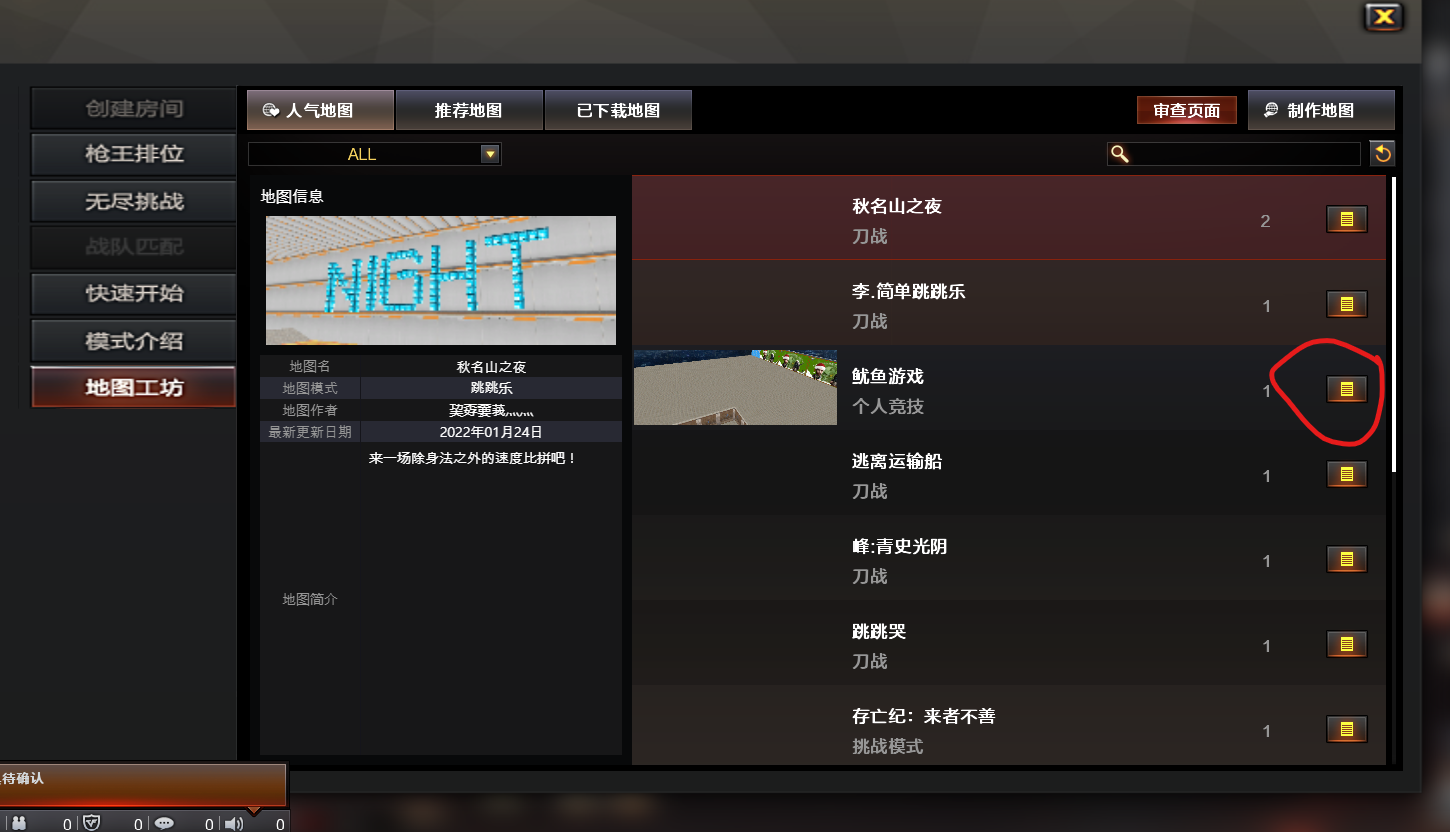
Task: Open details icon for 秋名山之夜 map
Action: (1346, 219)
